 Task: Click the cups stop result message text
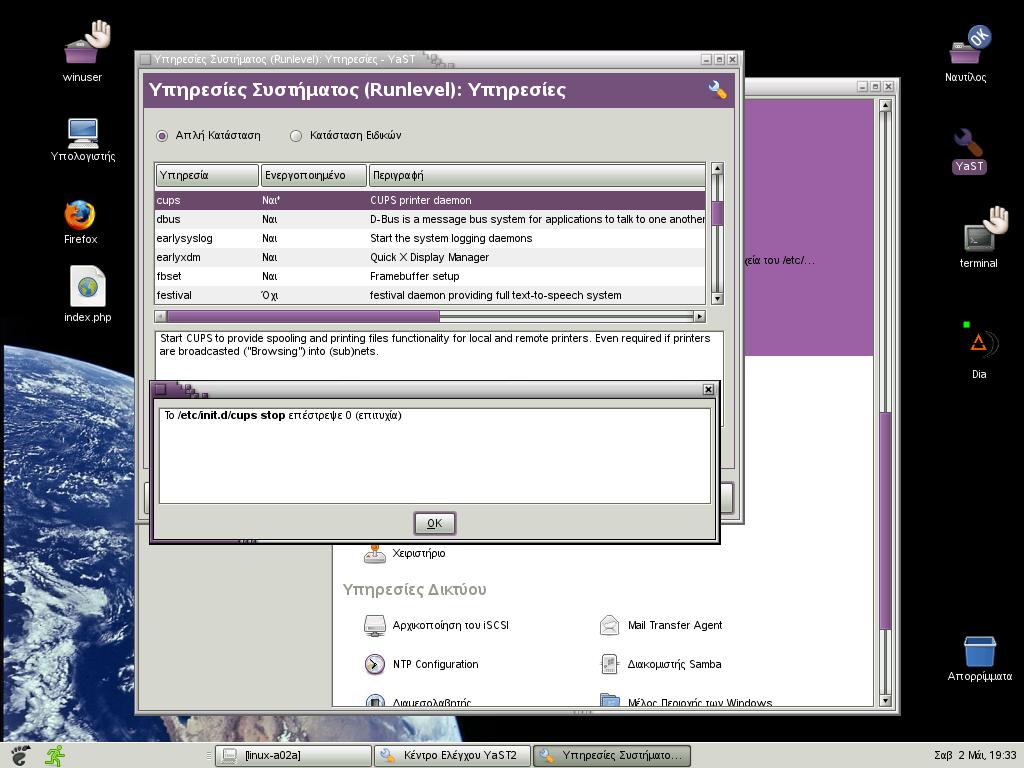283,415
